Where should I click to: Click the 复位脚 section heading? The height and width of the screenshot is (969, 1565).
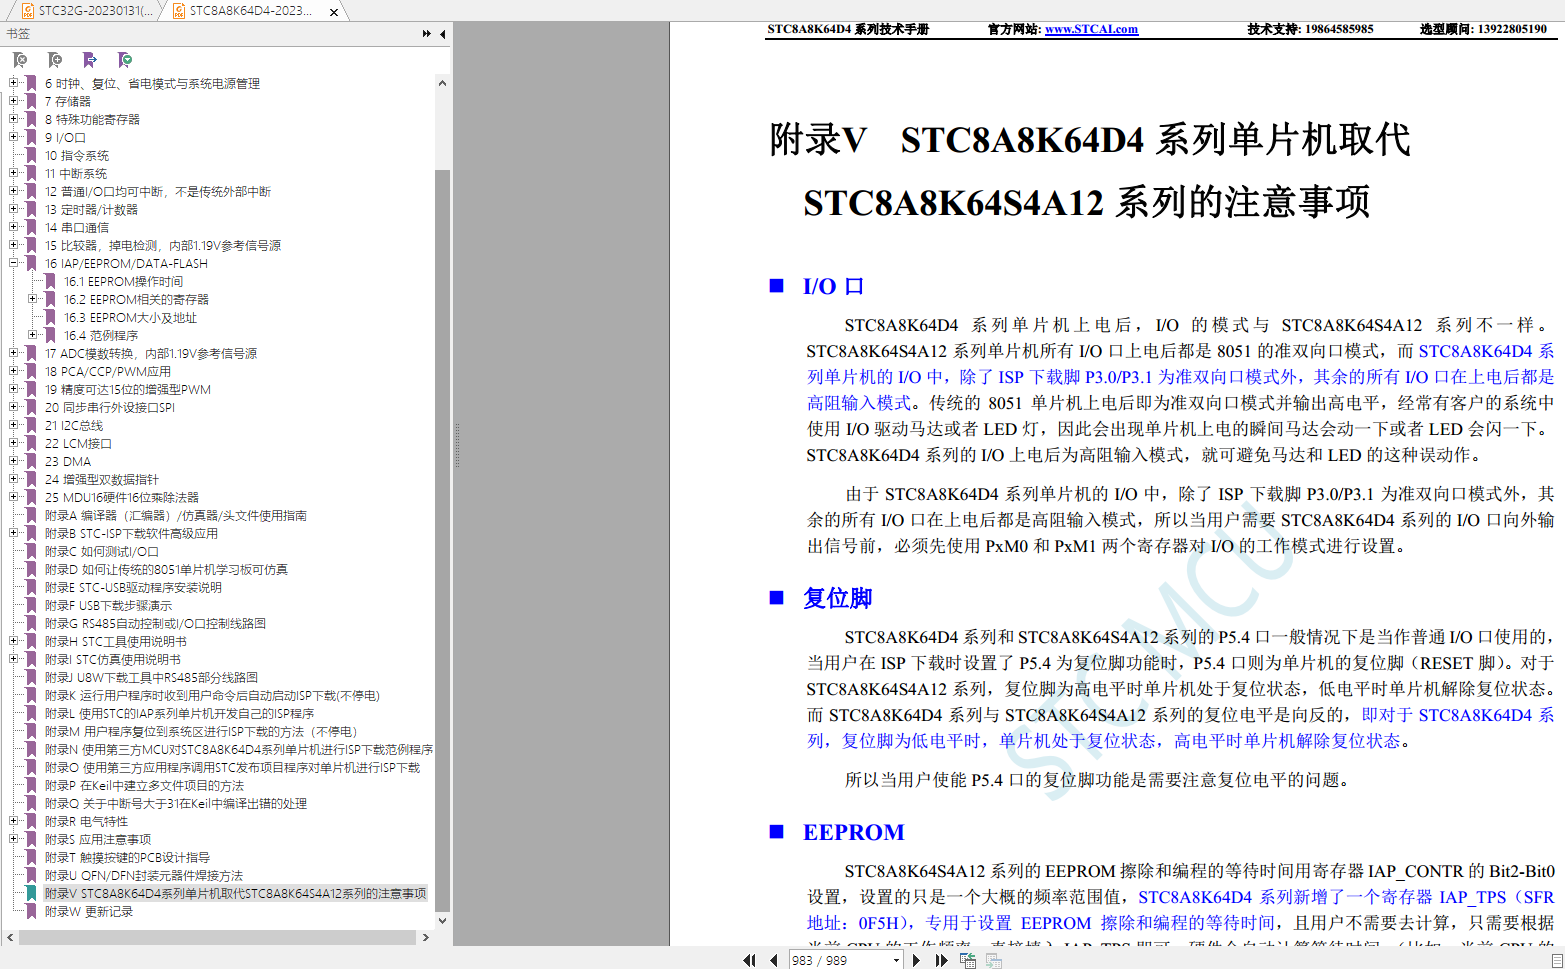click(838, 598)
